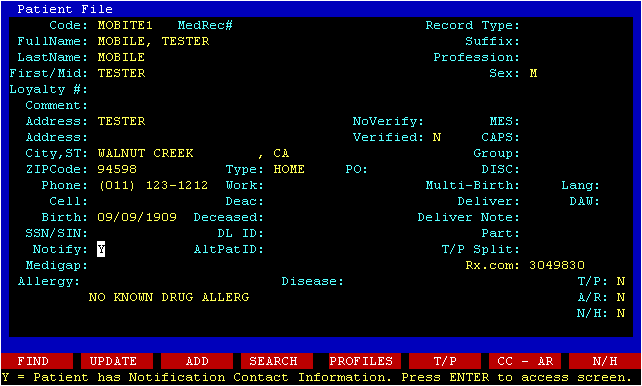Viewport: 642px width, 386px height.
Task: Click the ZIPCode value 94598
Action: 117,169
